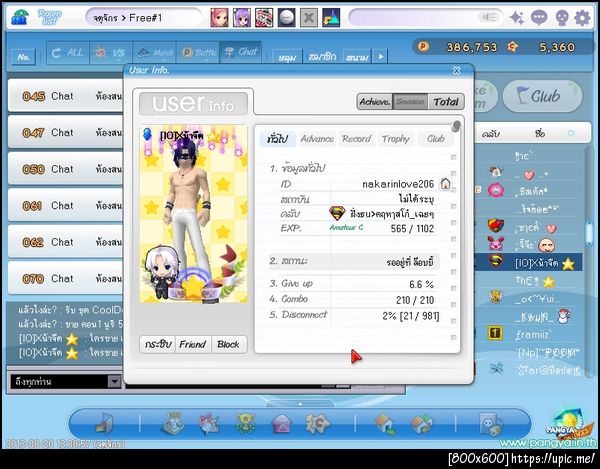This screenshot has width=600, height=469.
Task: Filter rooms with ALL refresh tab
Action: [68, 52]
